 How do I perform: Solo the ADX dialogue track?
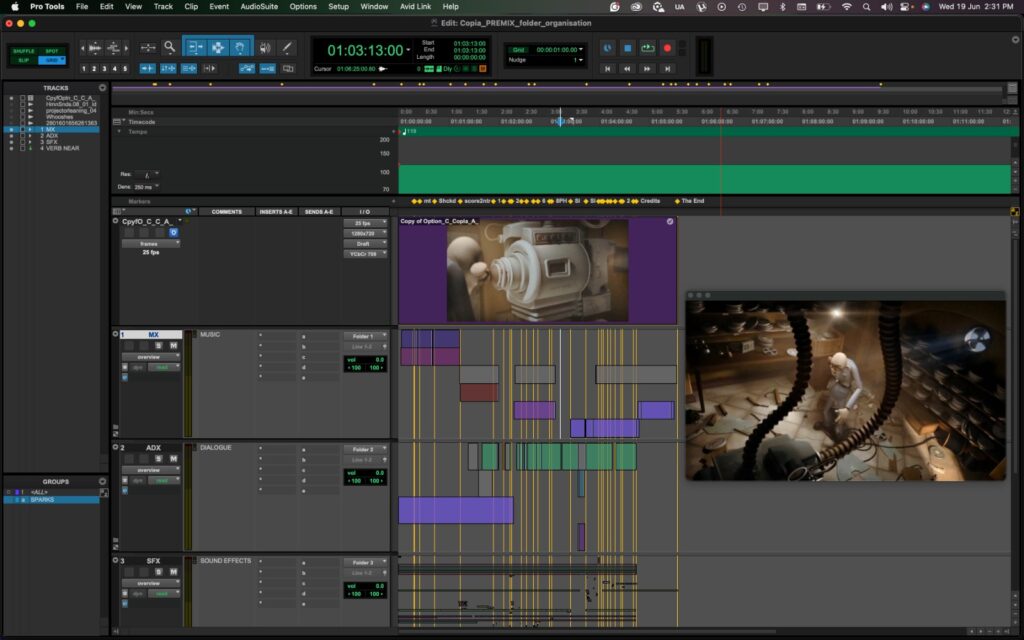coord(159,459)
